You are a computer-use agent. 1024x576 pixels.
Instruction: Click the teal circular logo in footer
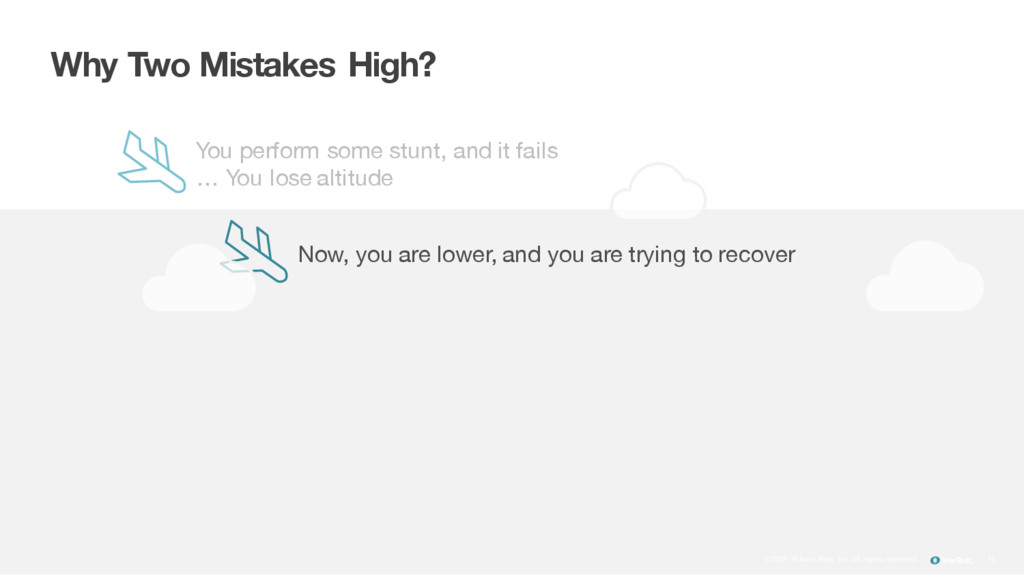[935, 560]
